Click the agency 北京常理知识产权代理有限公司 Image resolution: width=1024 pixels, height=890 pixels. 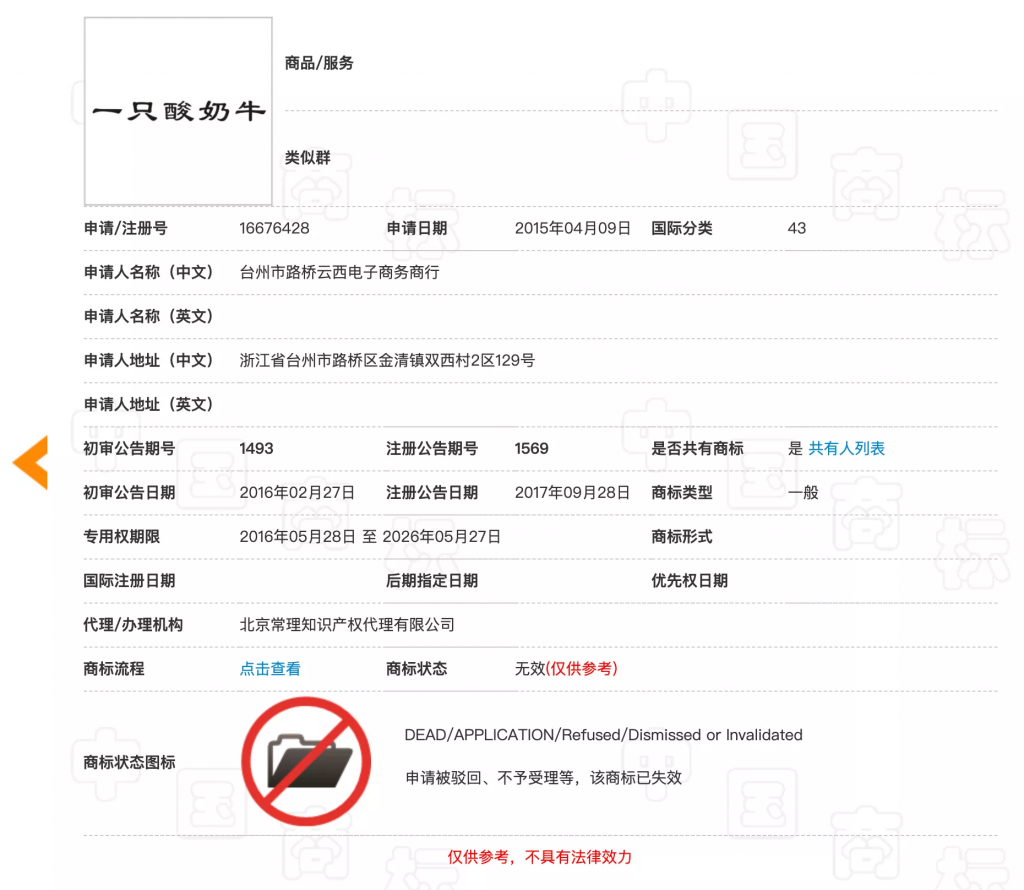click(x=347, y=625)
